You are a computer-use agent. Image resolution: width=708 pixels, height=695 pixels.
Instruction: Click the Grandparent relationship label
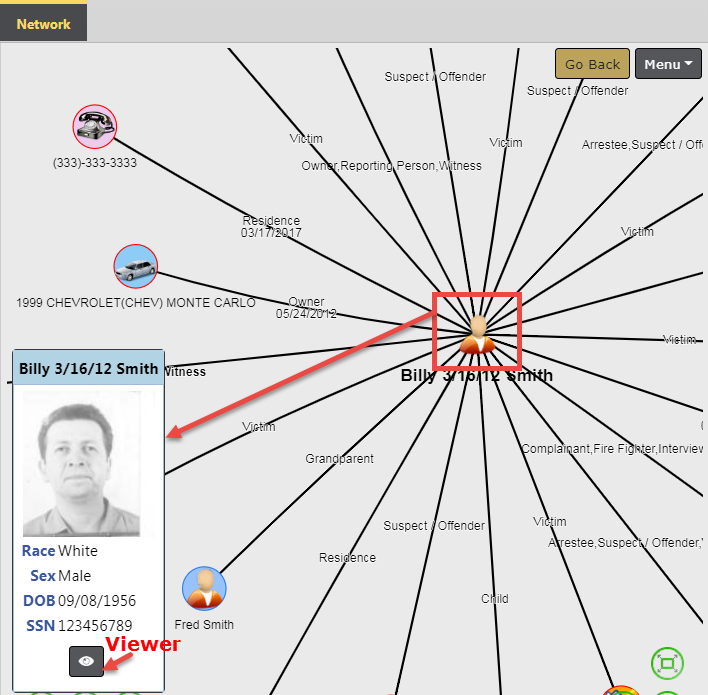coord(339,459)
